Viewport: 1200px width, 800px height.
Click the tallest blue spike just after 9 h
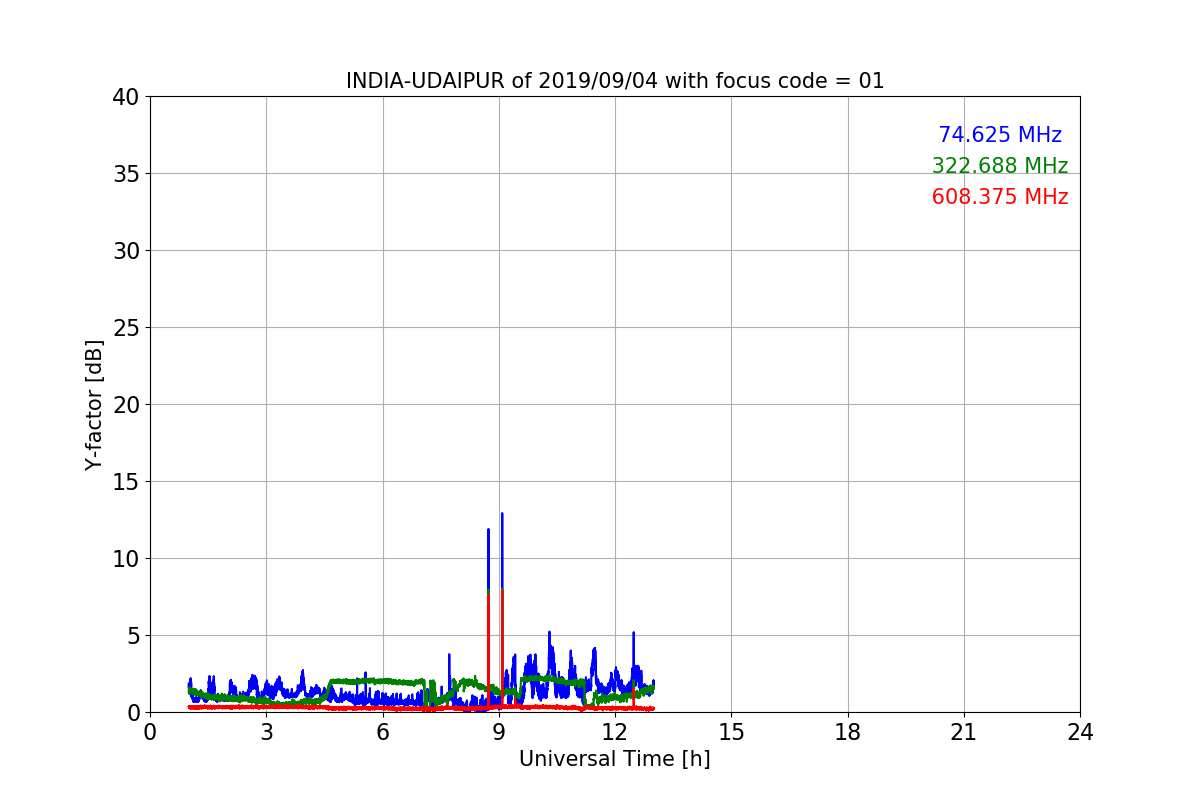pos(502,550)
